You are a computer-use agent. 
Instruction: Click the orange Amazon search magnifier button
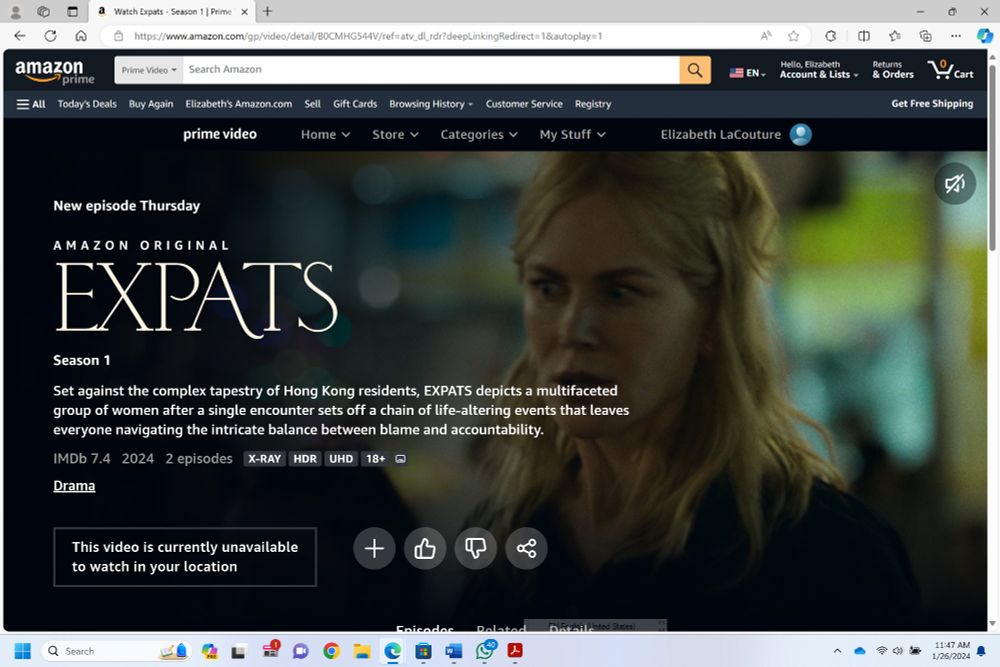coord(695,70)
